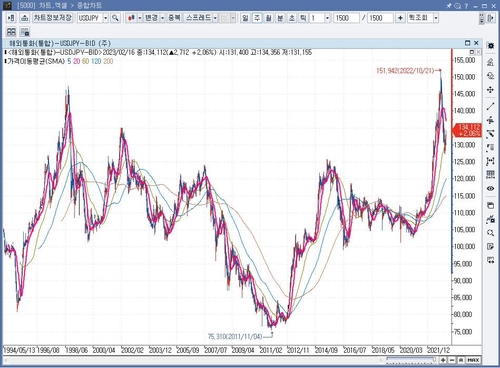
Task: Click the erase drawings tool icon
Action: point(490,219)
